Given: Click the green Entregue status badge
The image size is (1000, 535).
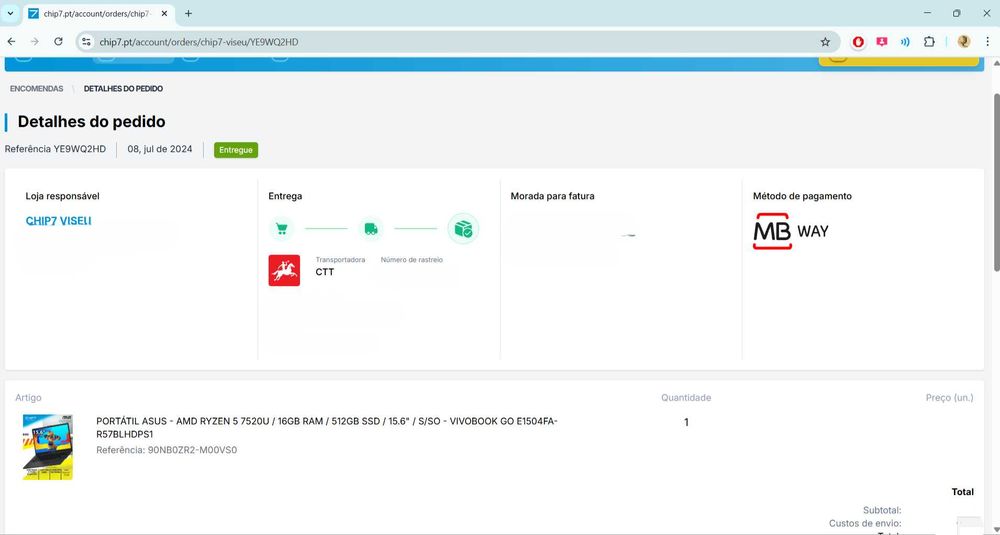Looking at the screenshot, I should [x=236, y=150].
